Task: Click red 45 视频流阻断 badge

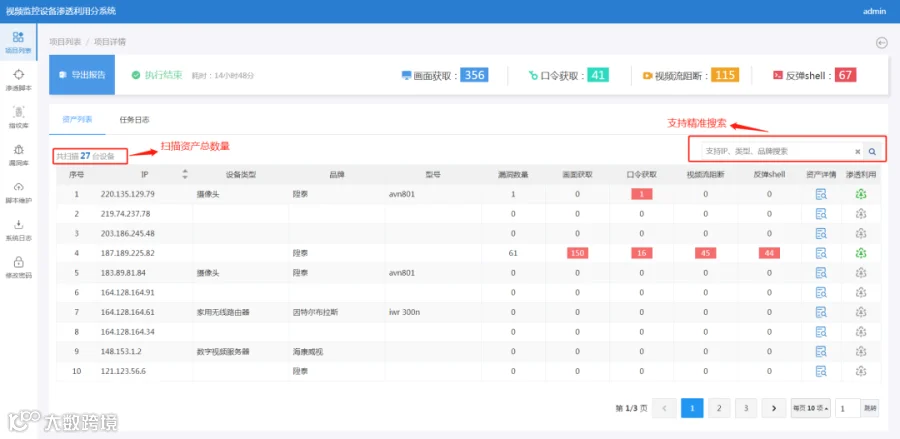Action: [x=705, y=253]
